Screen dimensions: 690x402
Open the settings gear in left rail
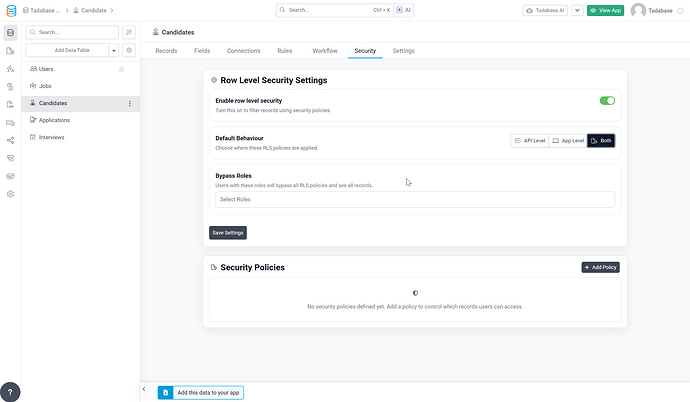tap(11, 194)
